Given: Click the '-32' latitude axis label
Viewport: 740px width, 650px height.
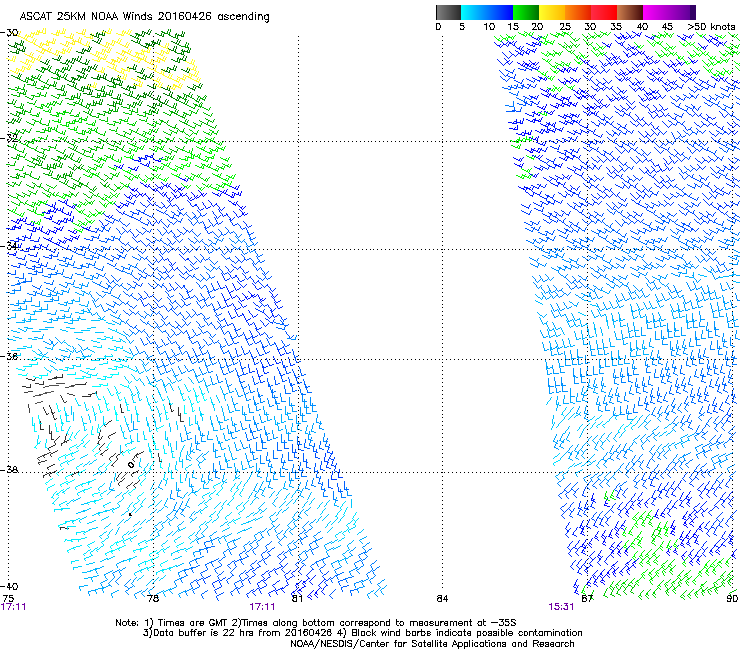Looking at the screenshot, I should point(9,138).
